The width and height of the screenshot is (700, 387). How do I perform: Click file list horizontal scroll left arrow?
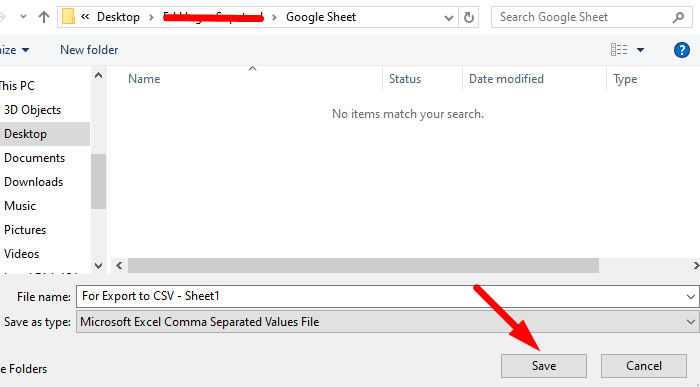(119, 266)
